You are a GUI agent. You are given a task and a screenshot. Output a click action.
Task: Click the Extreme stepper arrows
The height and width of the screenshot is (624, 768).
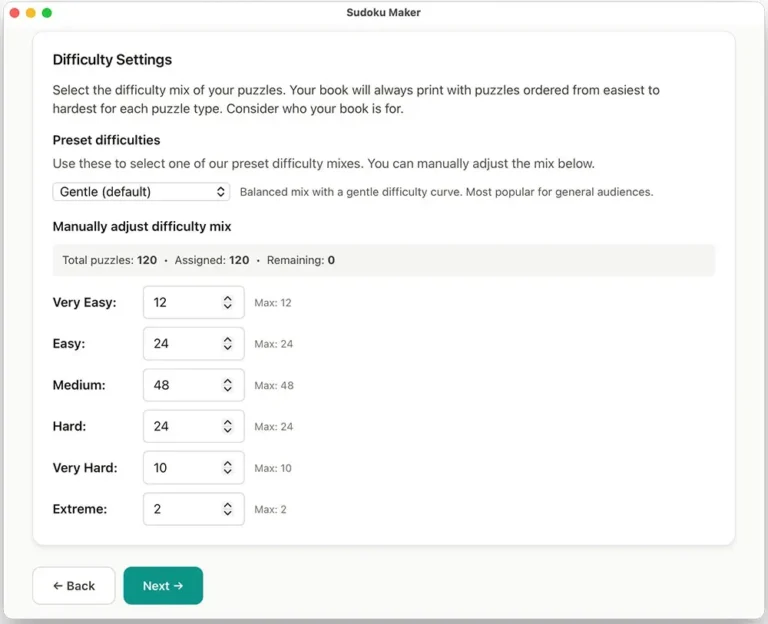point(228,509)
